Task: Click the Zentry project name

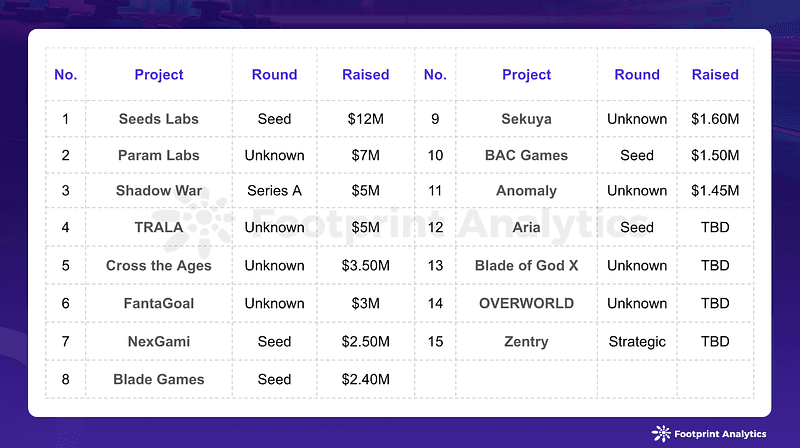Action: coord(527,341)
